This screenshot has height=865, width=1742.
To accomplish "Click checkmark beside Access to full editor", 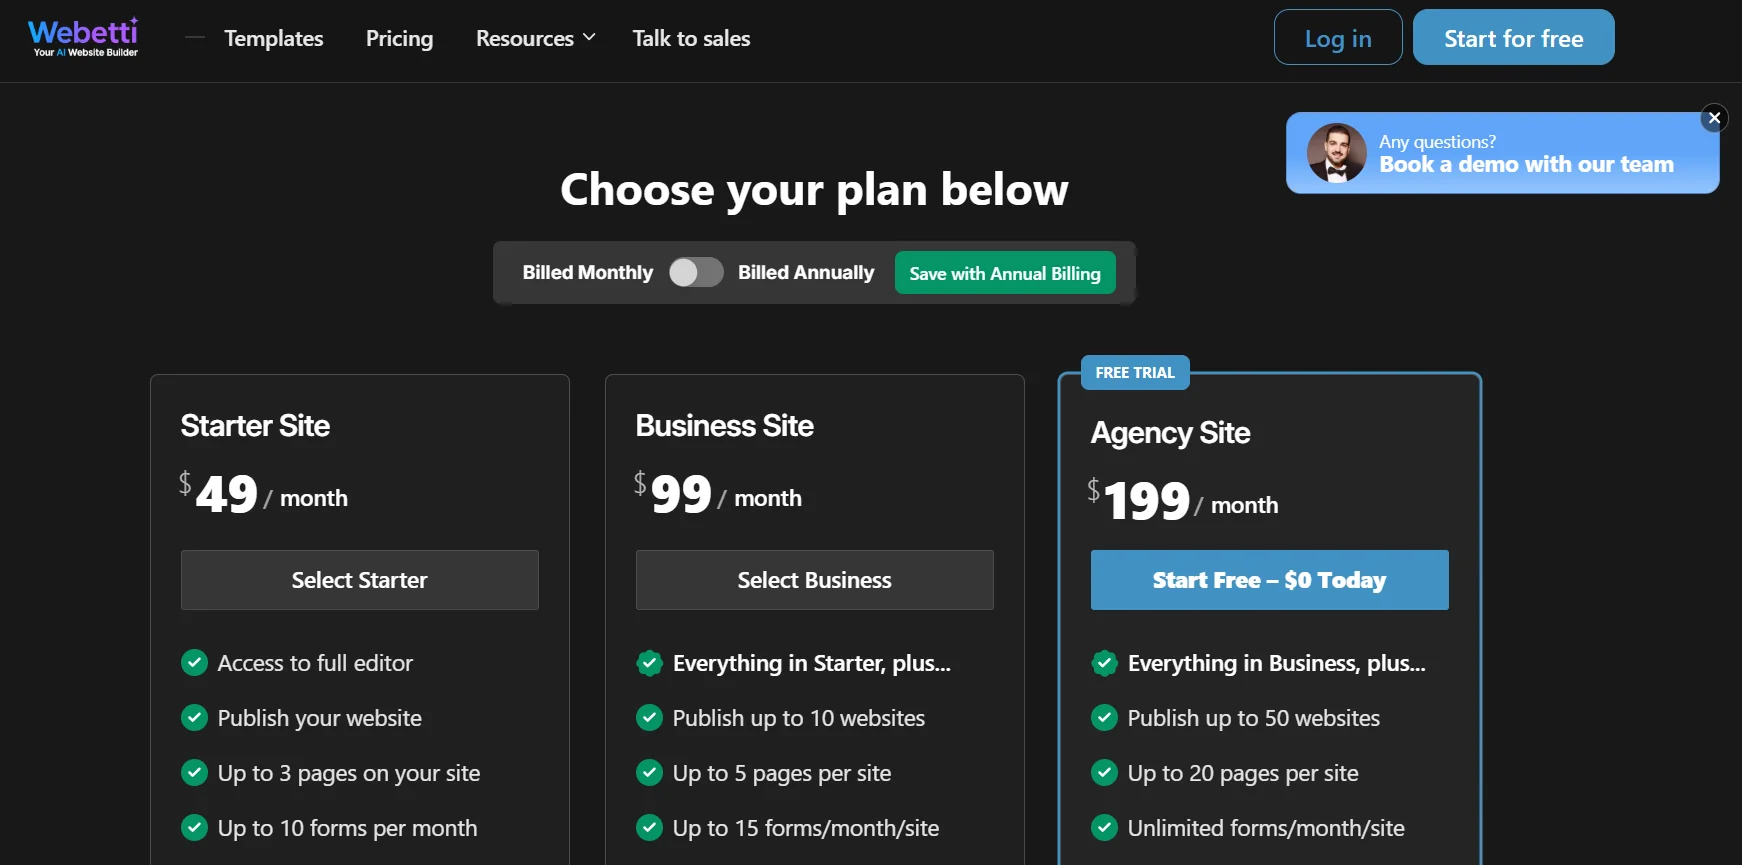I will (194, 663).
